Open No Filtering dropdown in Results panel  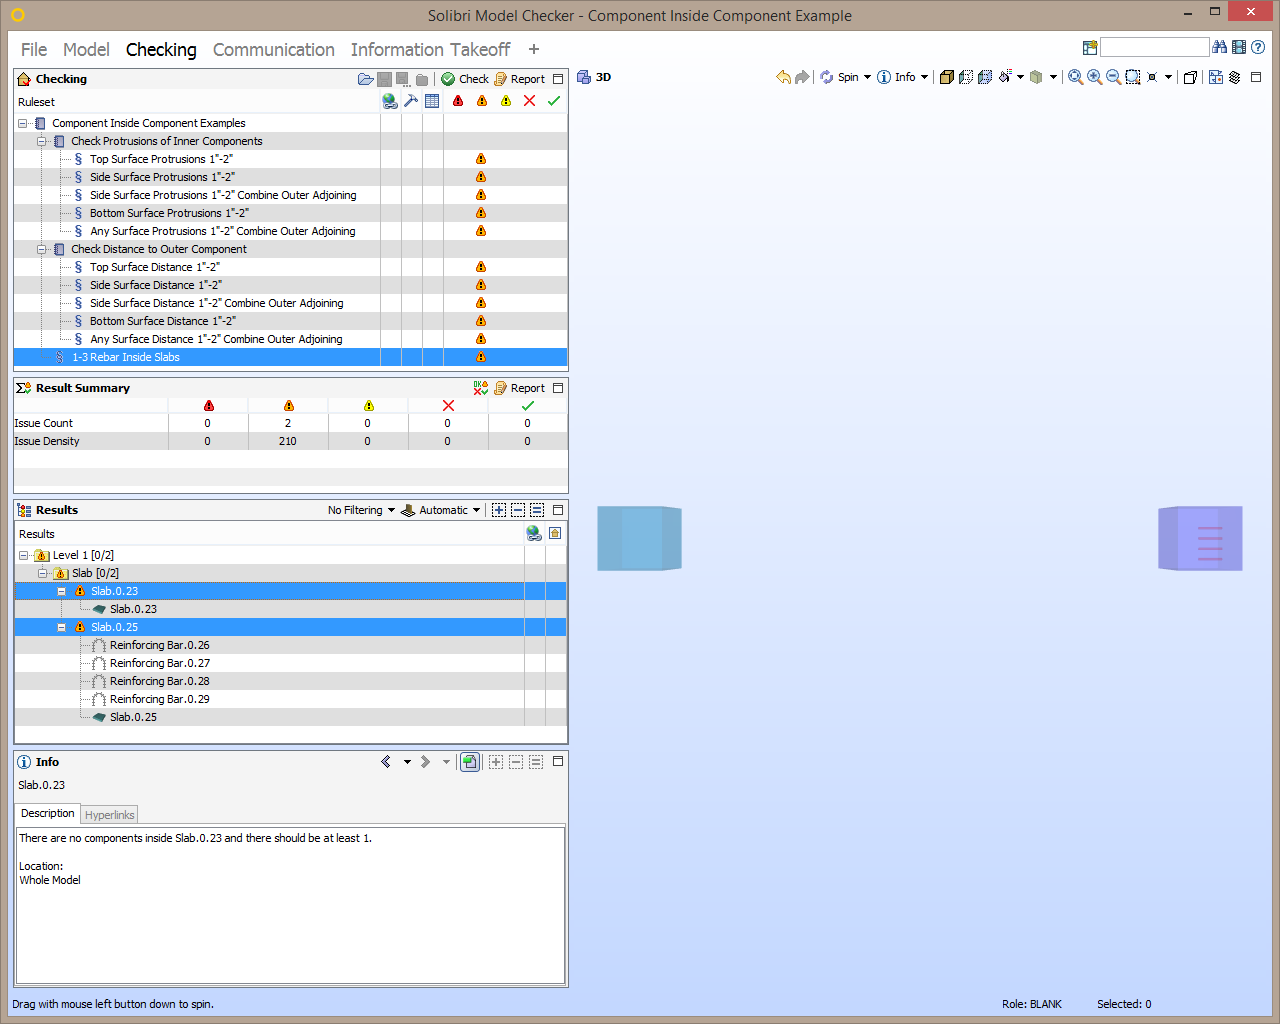pyautogui.click(x=361, y=510)
